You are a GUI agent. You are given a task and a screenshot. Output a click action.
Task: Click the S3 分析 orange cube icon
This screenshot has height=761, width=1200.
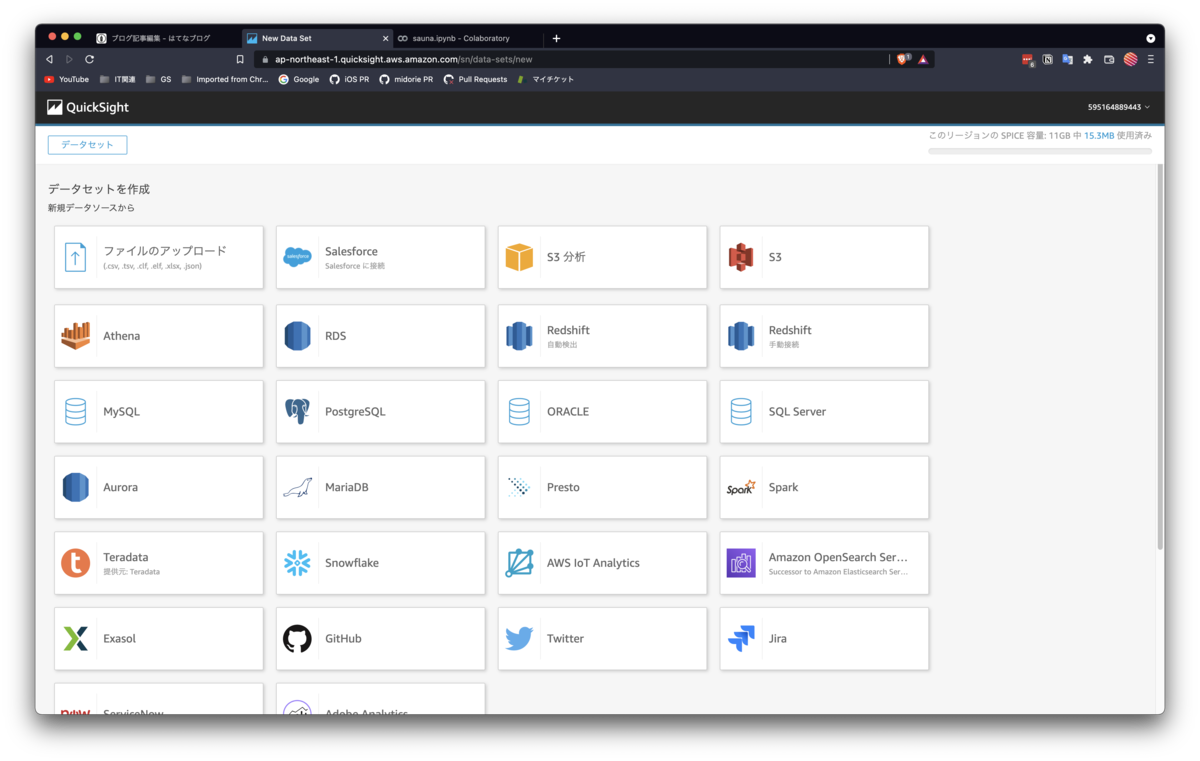519,257
